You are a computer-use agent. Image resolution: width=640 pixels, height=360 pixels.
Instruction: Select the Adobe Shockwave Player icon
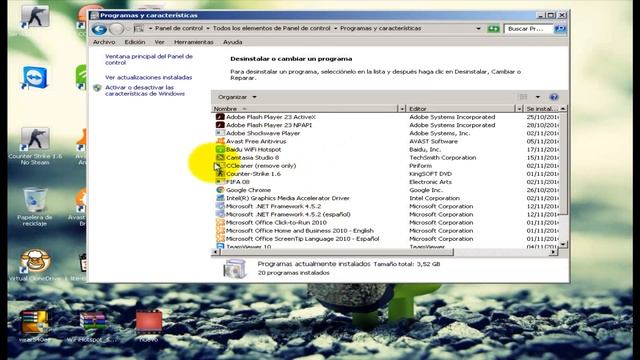[x=220, y=133]
